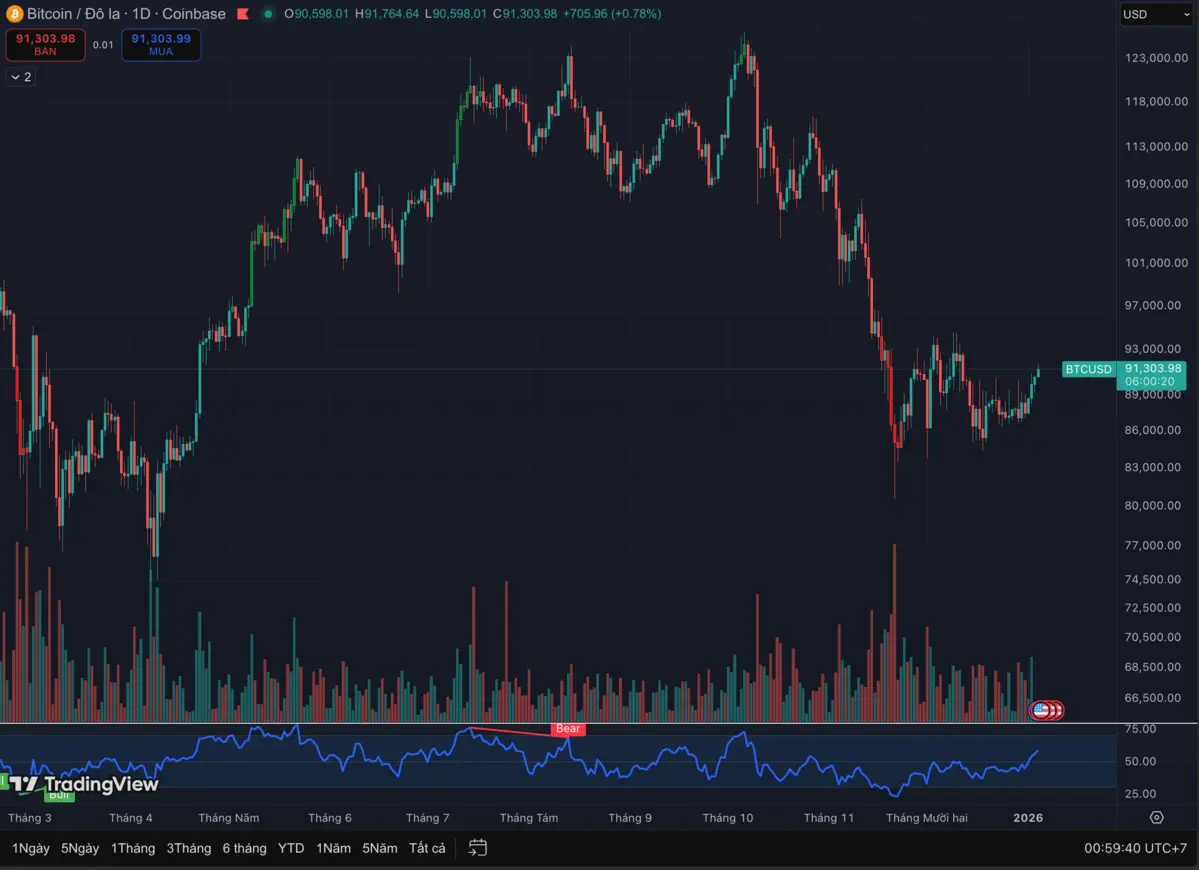Choose the 6 tháng range
Screen dimensions: 1199x870
point(244,848)
